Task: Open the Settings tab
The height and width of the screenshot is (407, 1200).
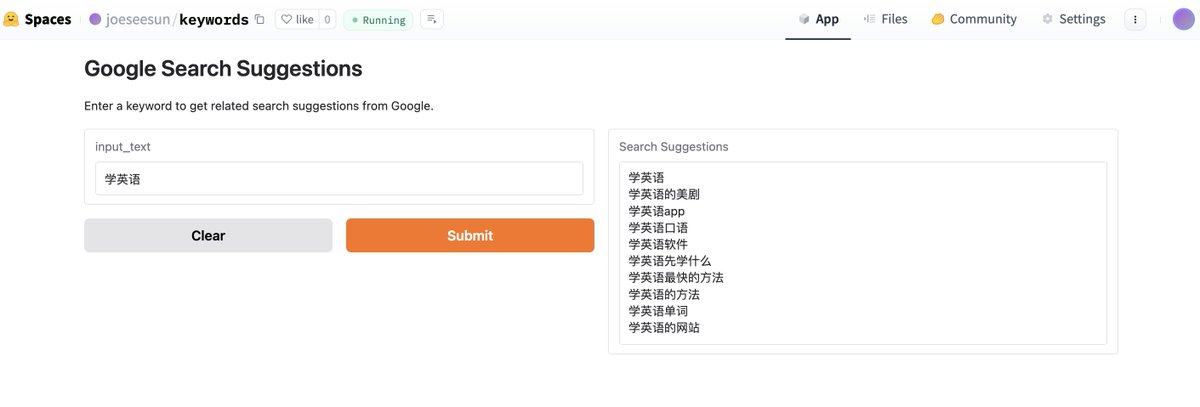Action: coord(1073,19)
